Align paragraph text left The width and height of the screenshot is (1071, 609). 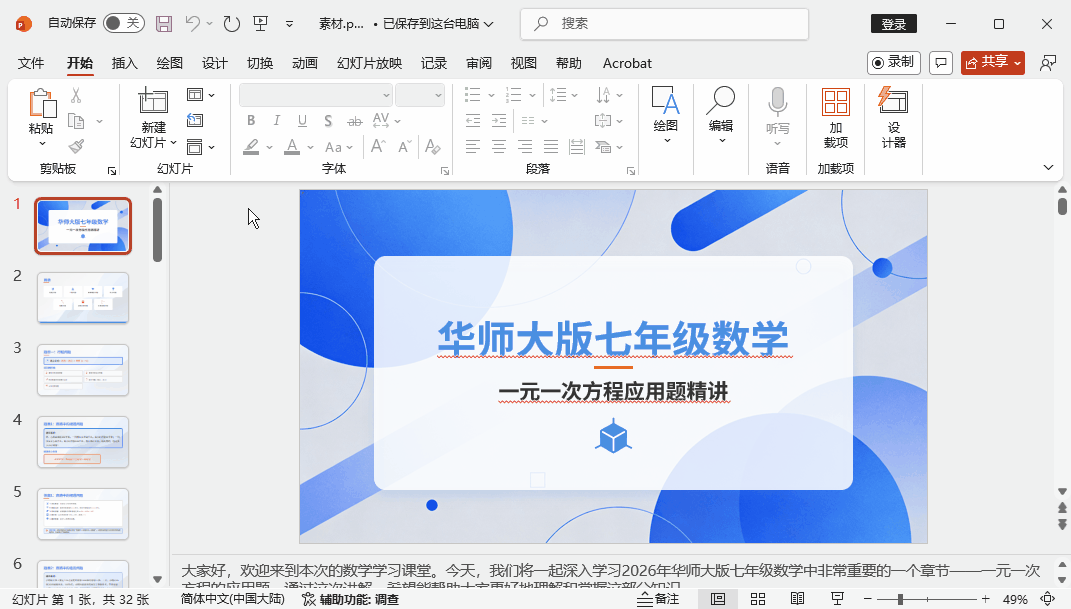[473, 146]
